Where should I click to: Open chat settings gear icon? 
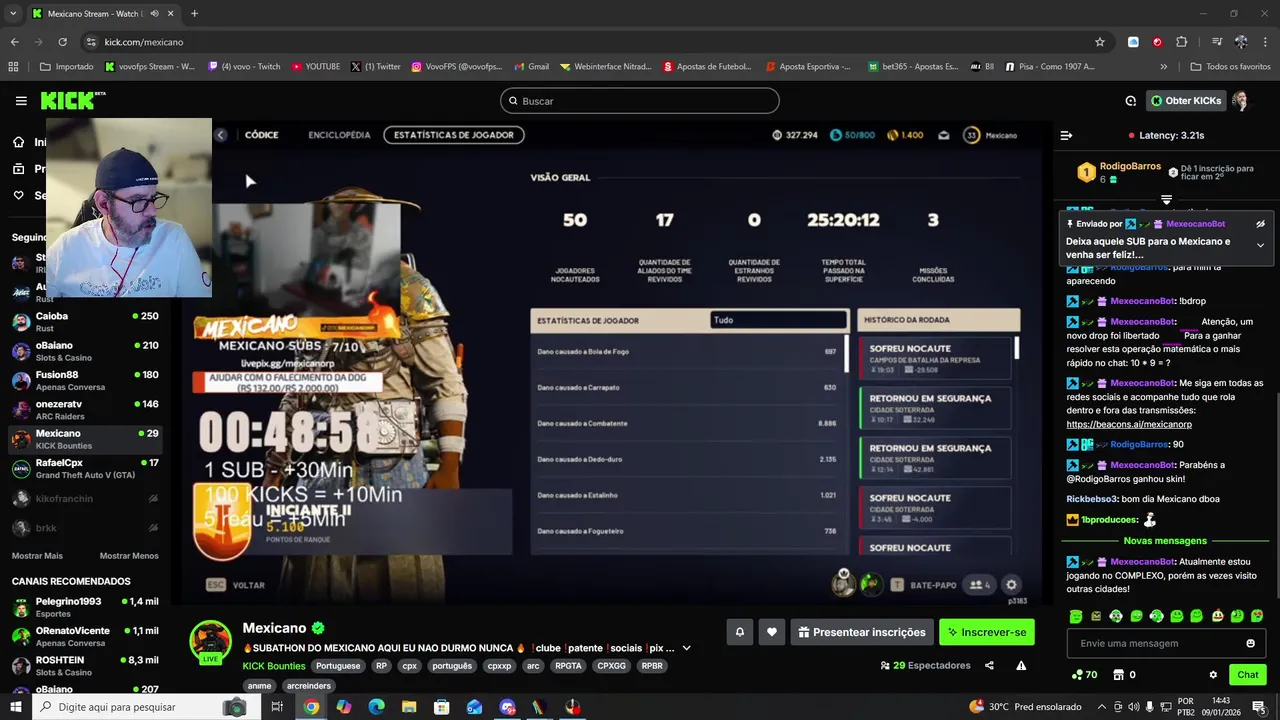pyautogui.click(x=1213, y=675)
